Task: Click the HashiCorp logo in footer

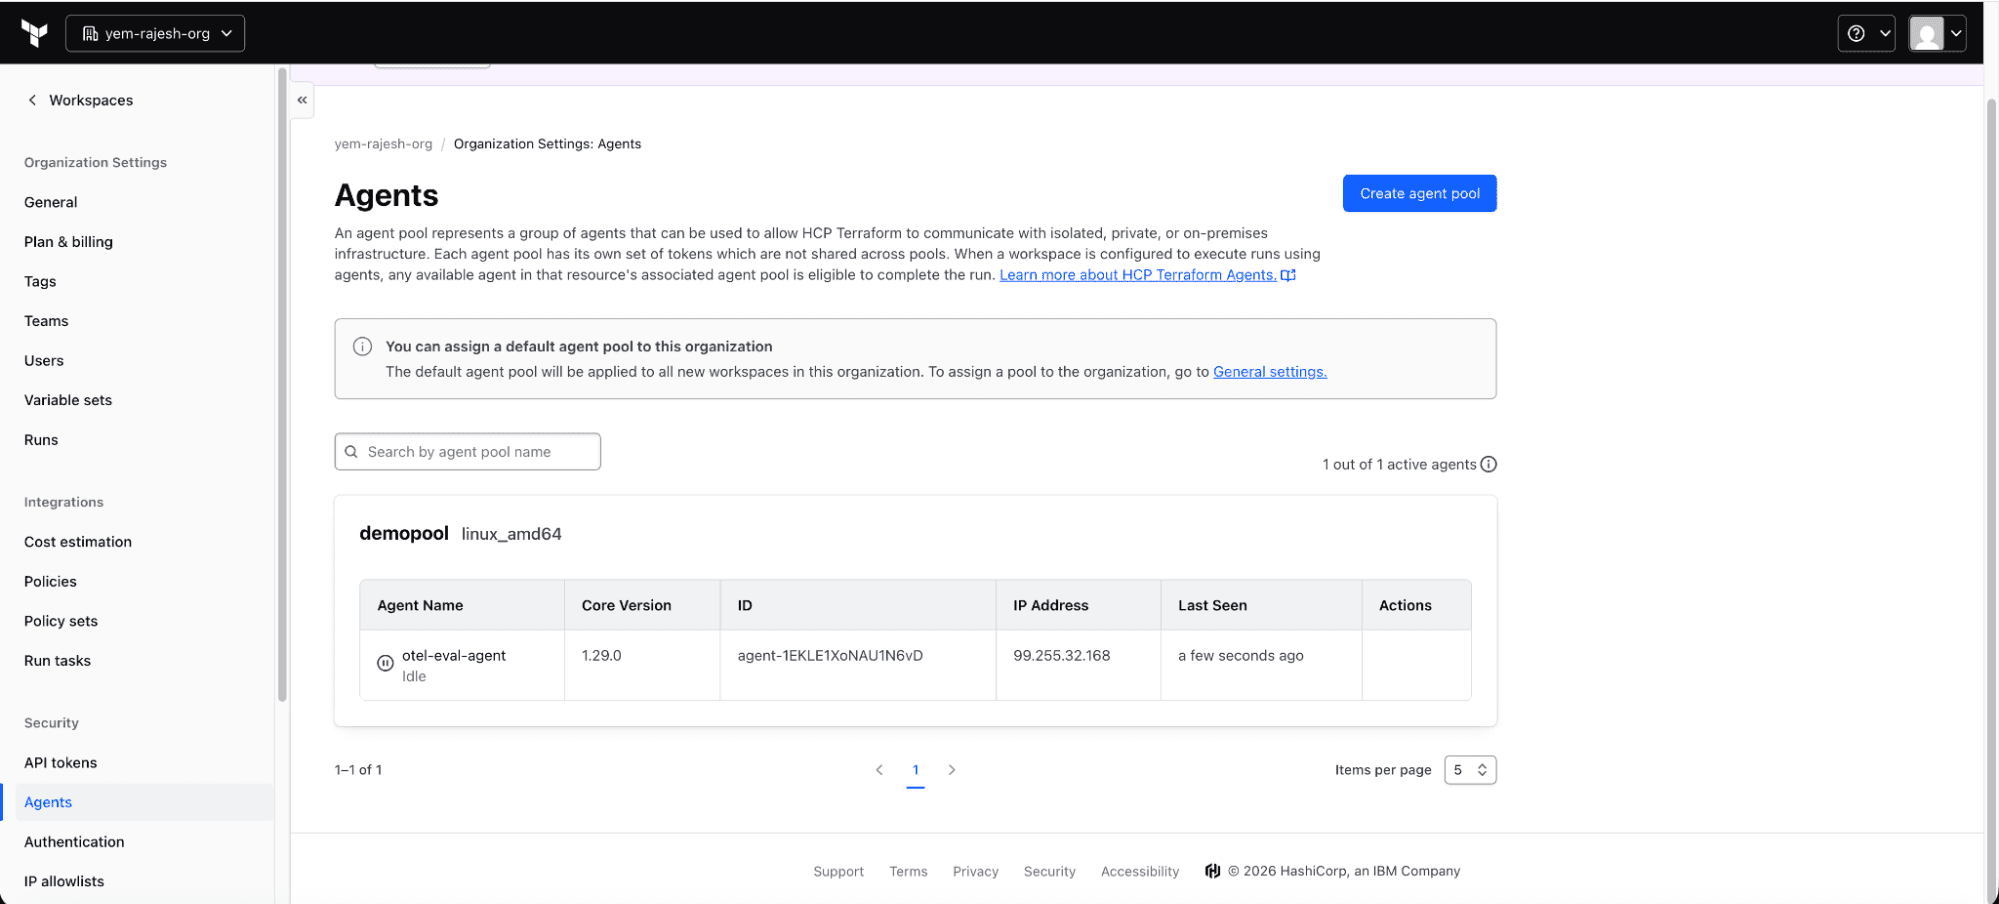Action: pyautogui.click(x=1213, y=871)
